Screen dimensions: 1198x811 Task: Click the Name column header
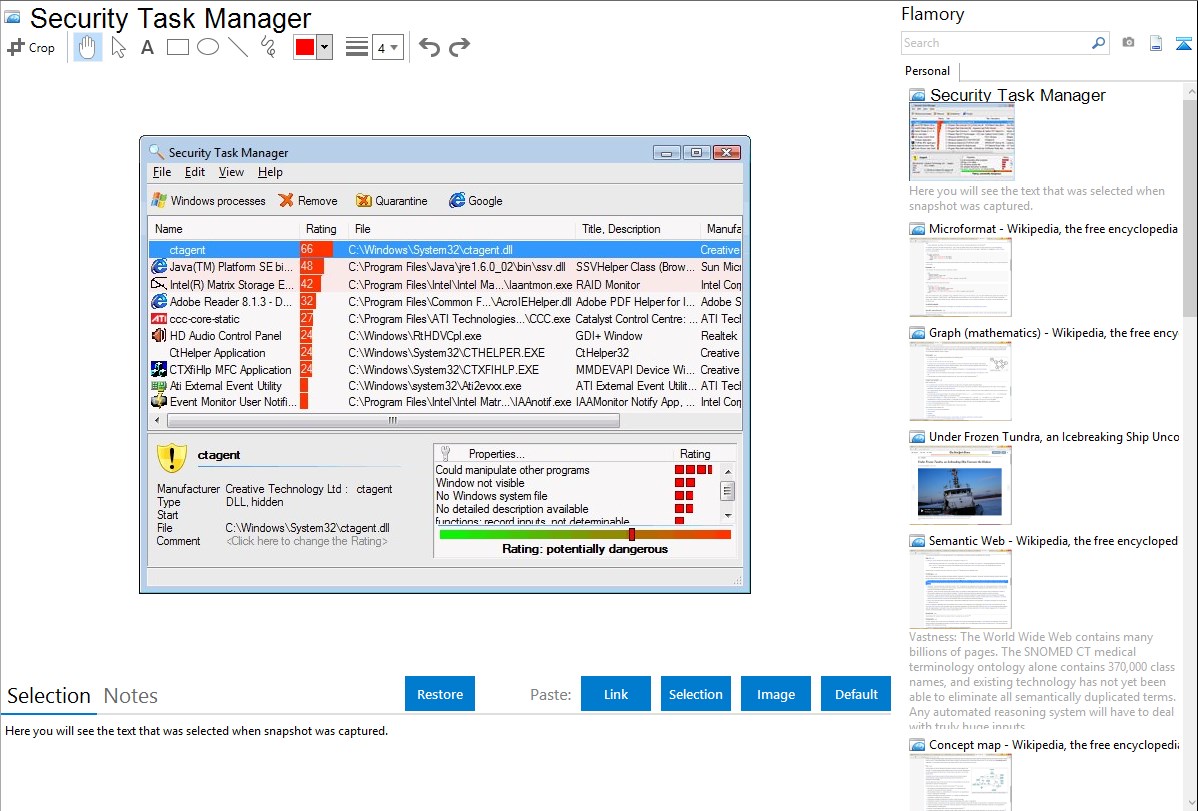(x=224, y=229)
